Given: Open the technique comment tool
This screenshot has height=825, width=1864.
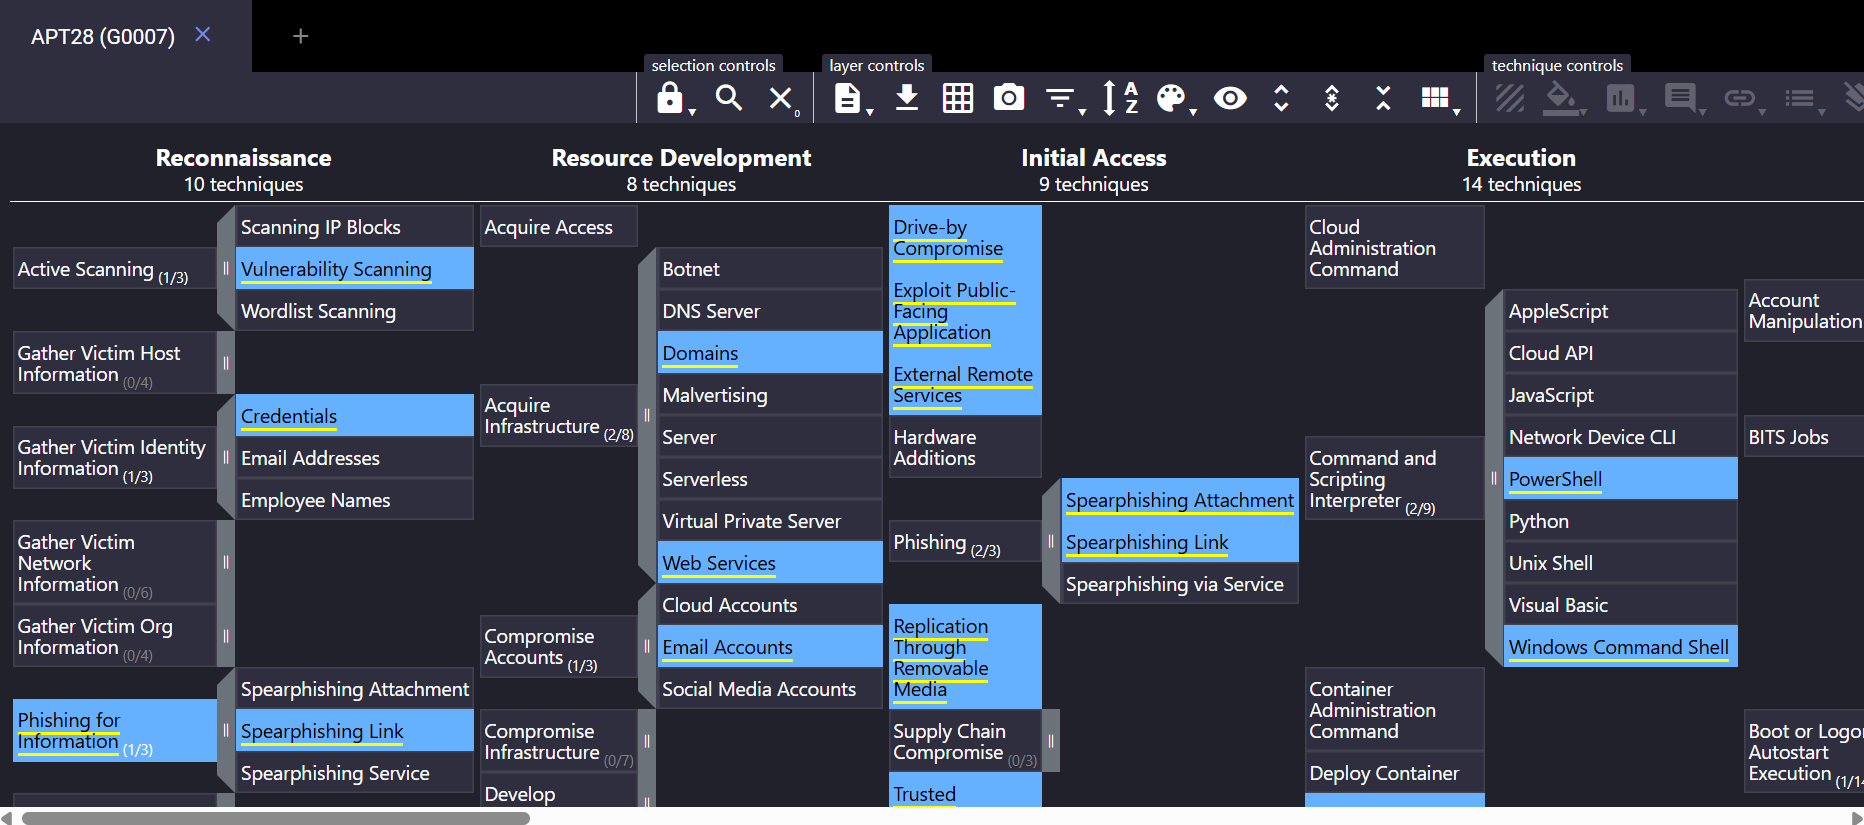Looking at the screenshot, I should [1680, 98].
